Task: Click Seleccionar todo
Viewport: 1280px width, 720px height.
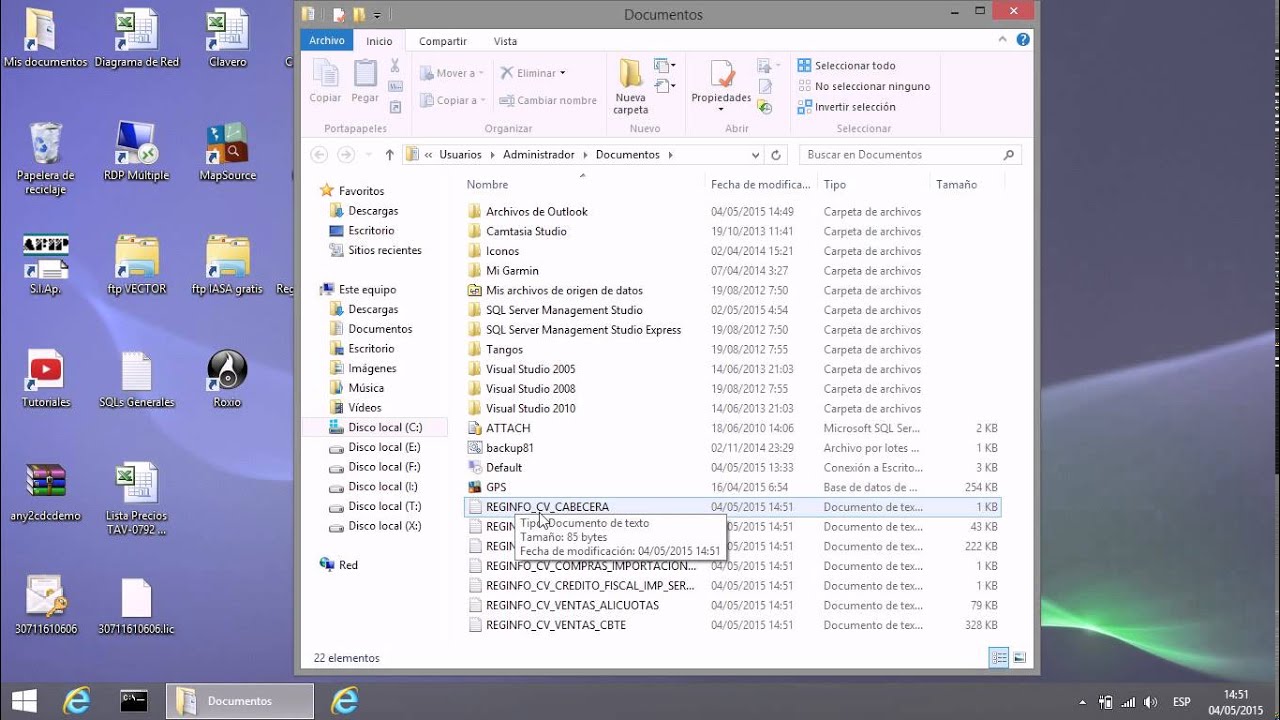Action: click(x=847, y=65)
